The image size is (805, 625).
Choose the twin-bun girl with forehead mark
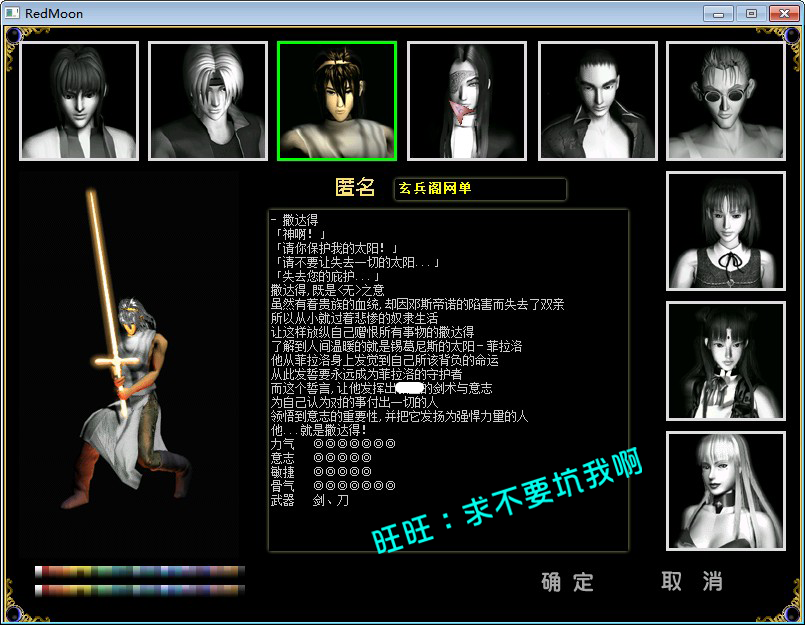pos(726,361)
